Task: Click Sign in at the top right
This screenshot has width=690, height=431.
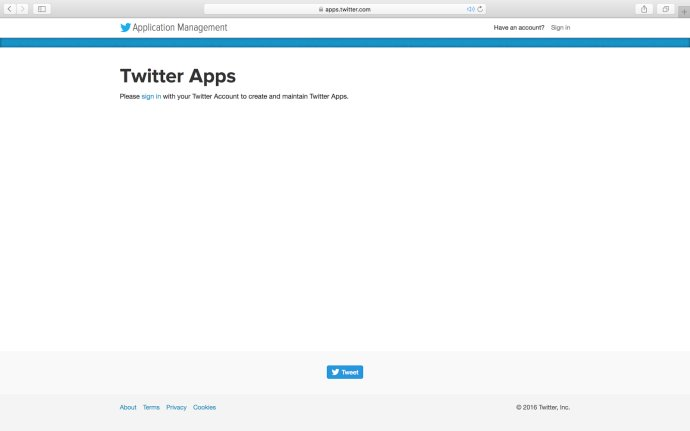Action: (560, 27)
